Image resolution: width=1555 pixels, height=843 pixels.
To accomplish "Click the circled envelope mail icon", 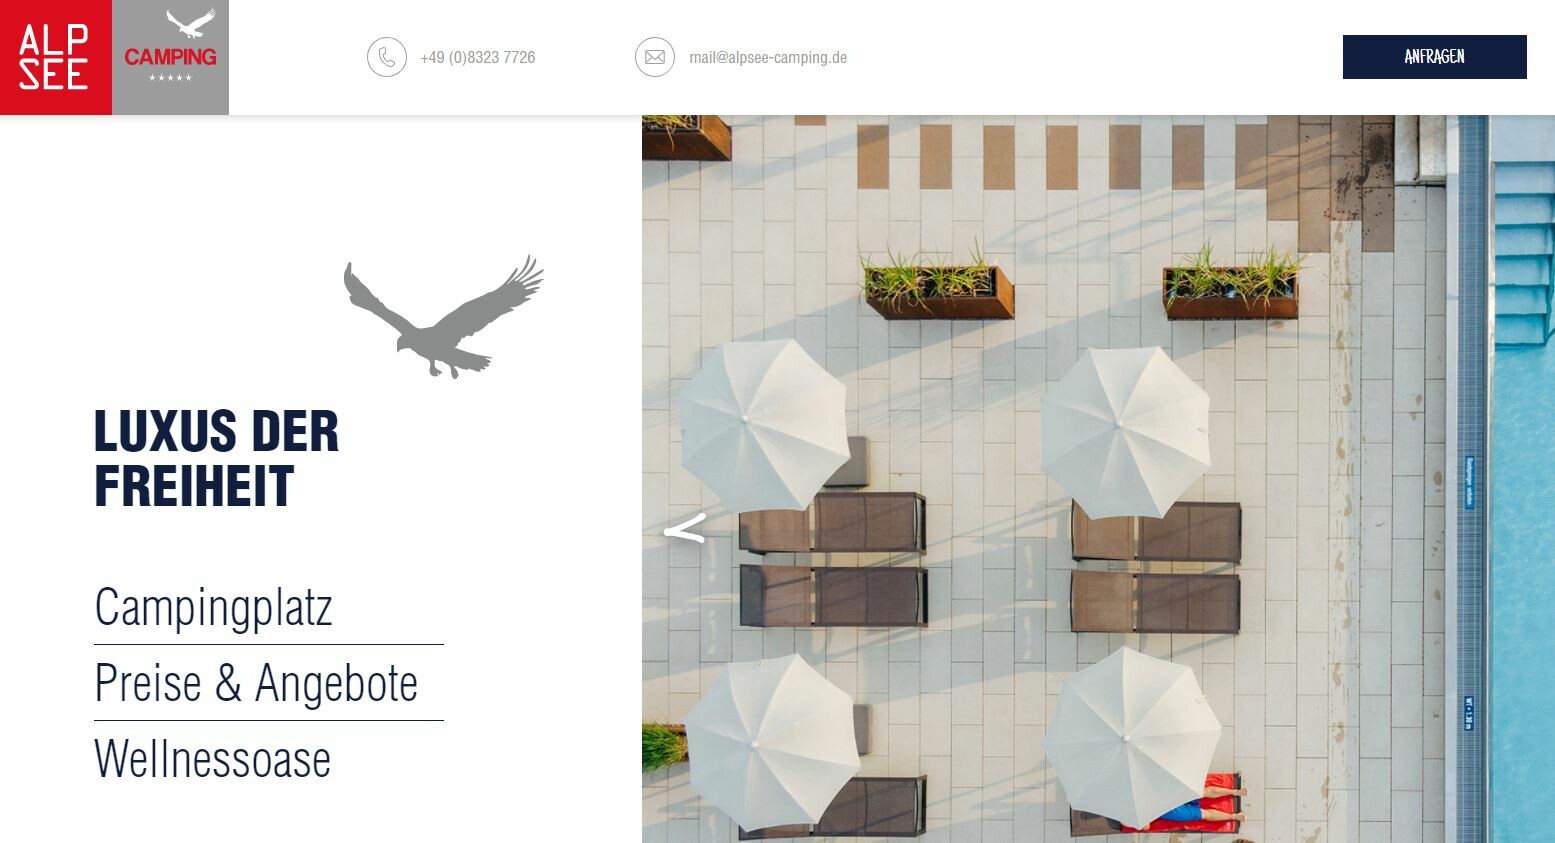I will pos(655,57).
